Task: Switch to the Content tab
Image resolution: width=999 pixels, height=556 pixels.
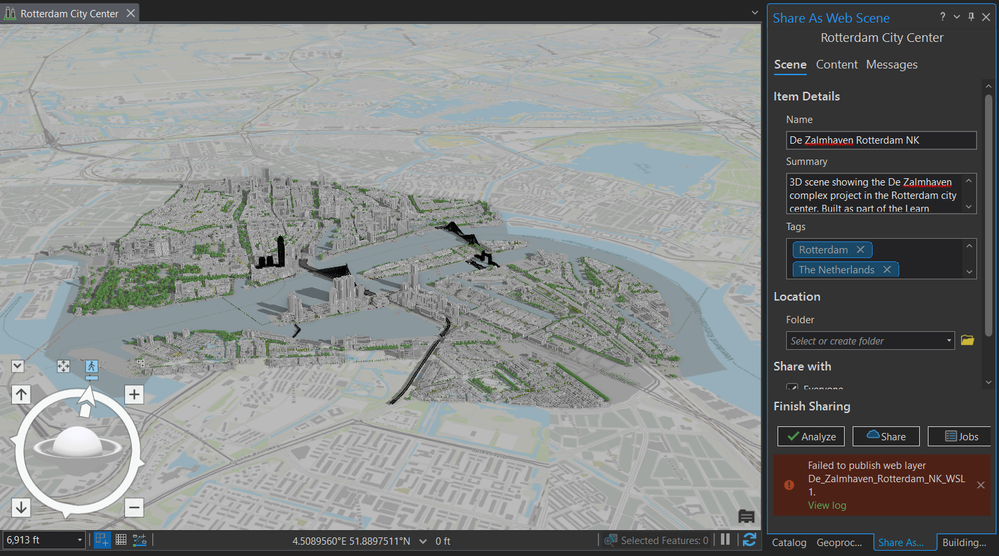Action: [837, 64]
